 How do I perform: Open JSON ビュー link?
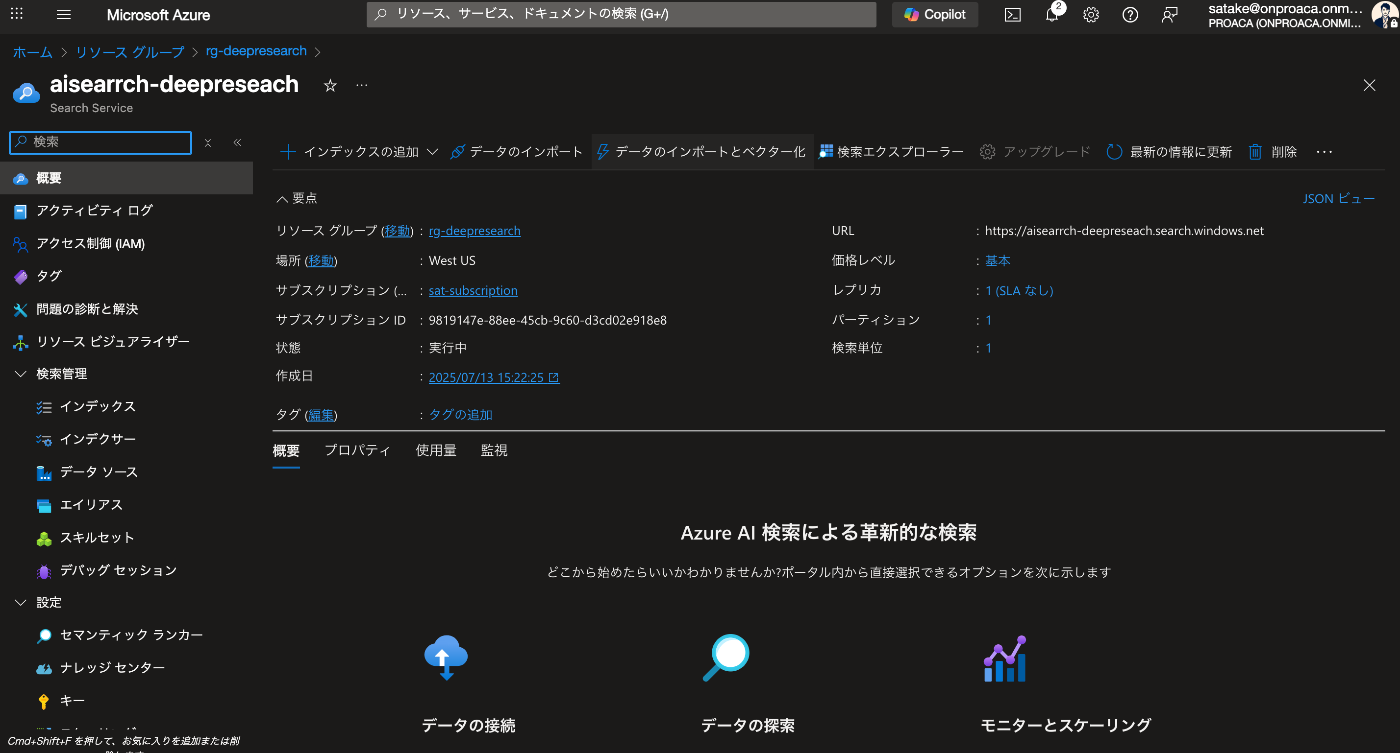point(1339,199)
